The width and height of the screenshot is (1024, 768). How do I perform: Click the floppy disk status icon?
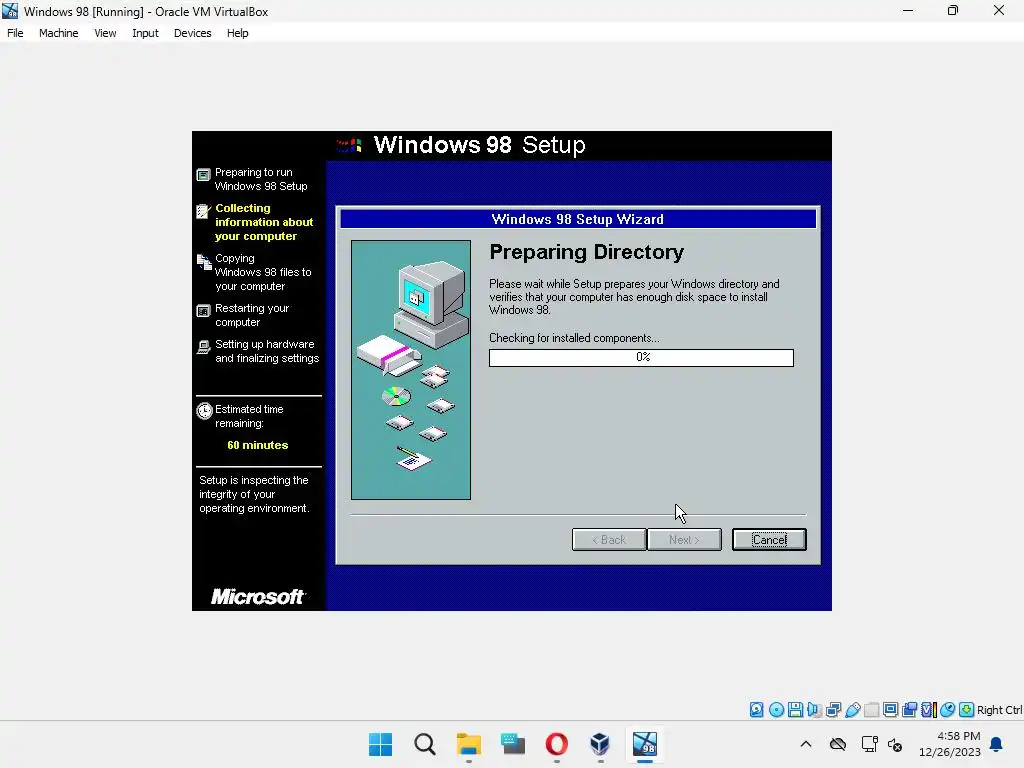point(795,710)
